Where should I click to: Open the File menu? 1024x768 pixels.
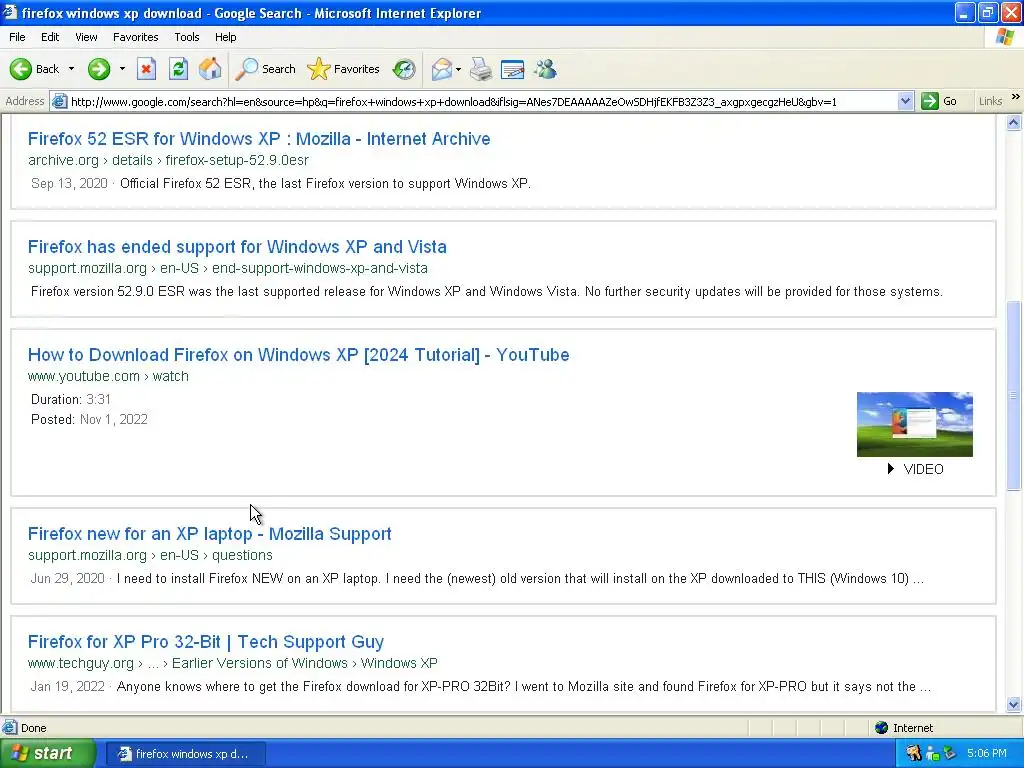[17, 37]
